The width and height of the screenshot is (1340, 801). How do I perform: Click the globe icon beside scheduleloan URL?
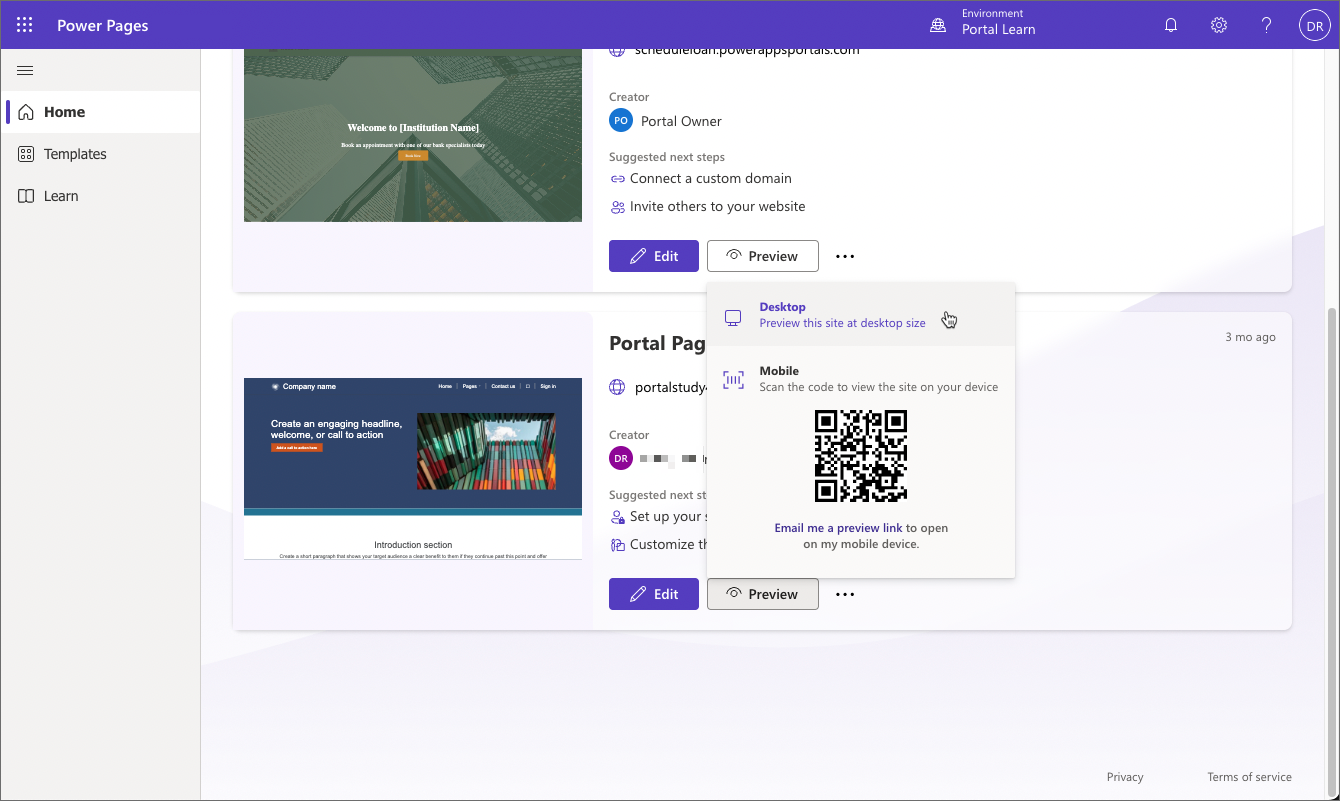[616, 49]
